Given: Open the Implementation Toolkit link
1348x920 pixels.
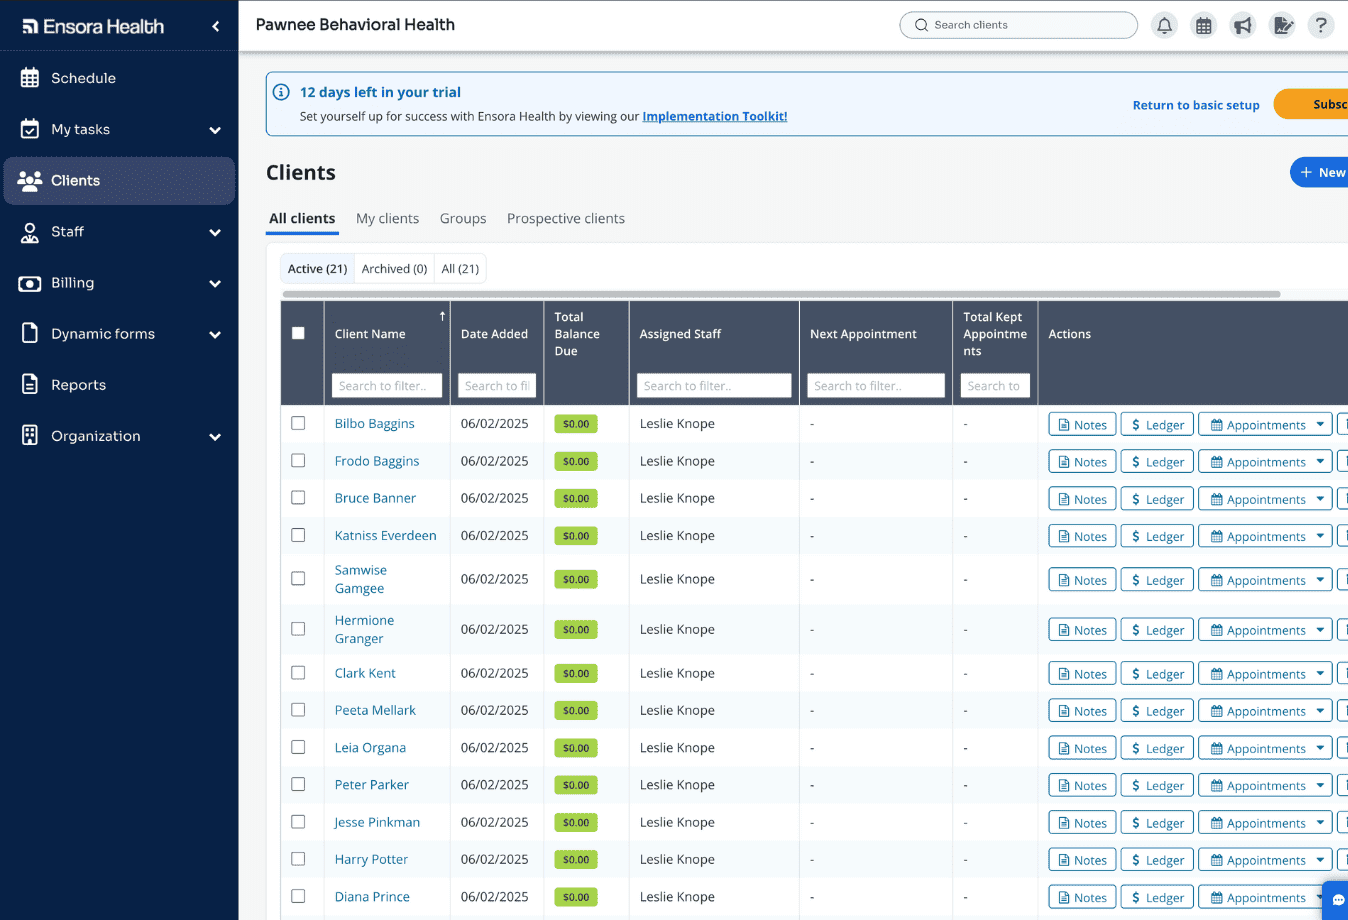Looking at the screenshot, I should (714, 116).
